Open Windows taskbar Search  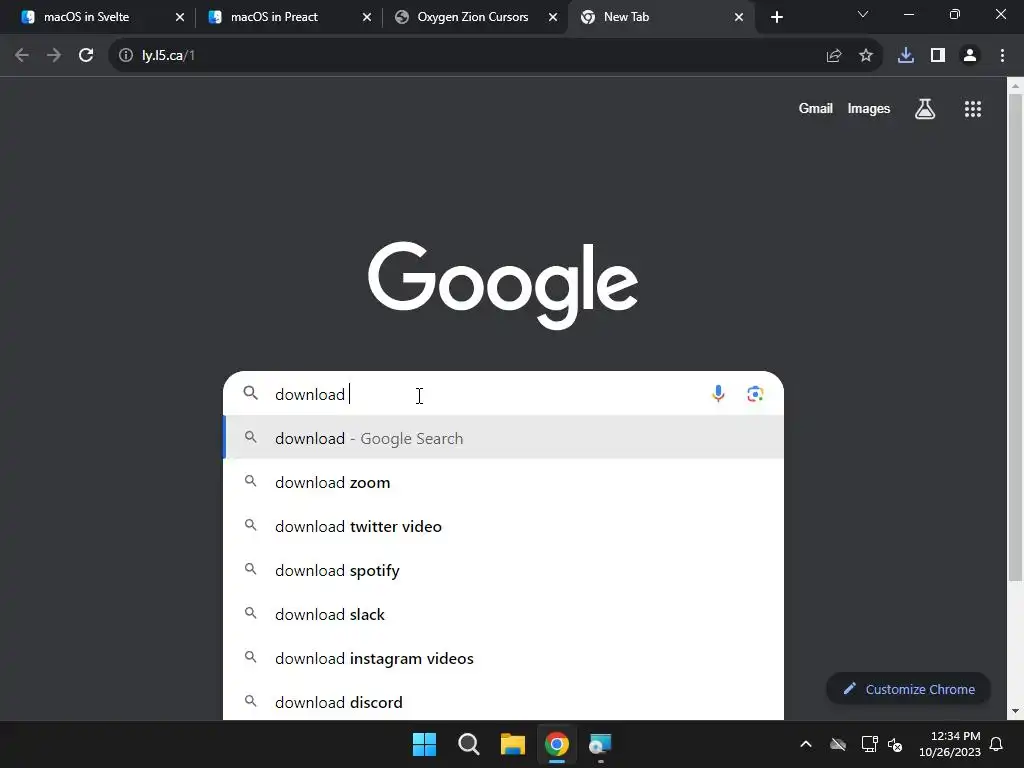click(468, 744)
